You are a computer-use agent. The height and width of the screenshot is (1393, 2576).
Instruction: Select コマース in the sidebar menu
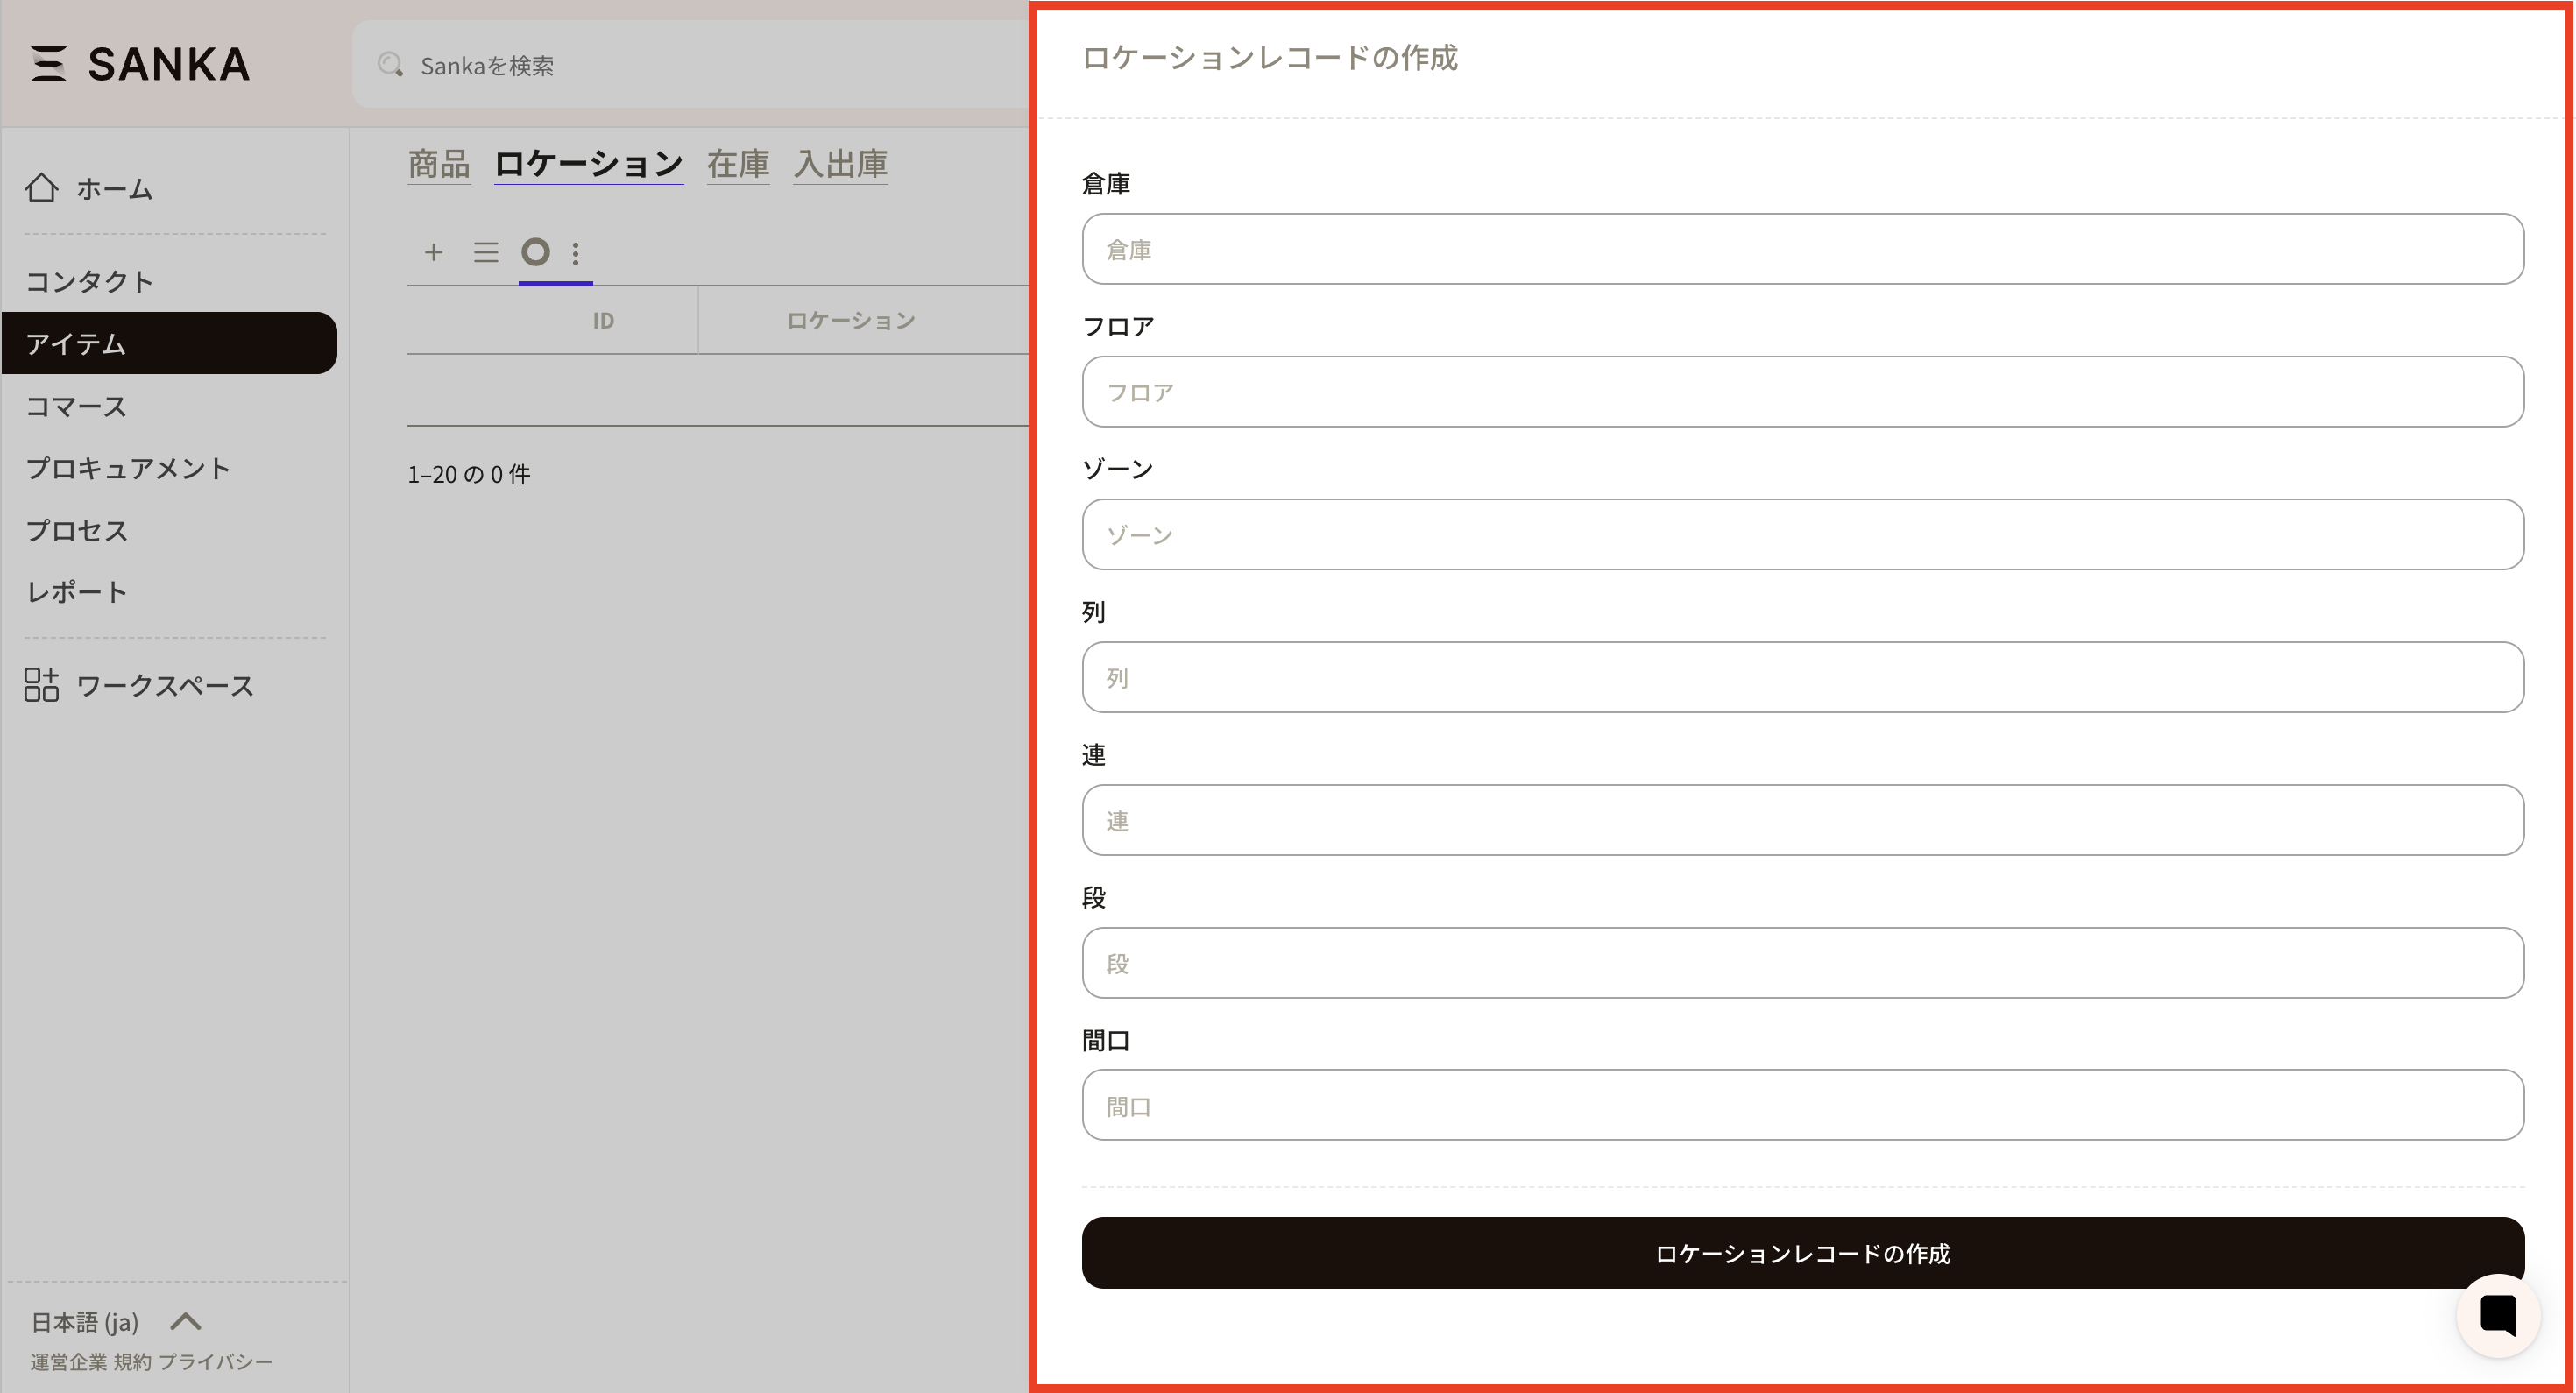77,406
